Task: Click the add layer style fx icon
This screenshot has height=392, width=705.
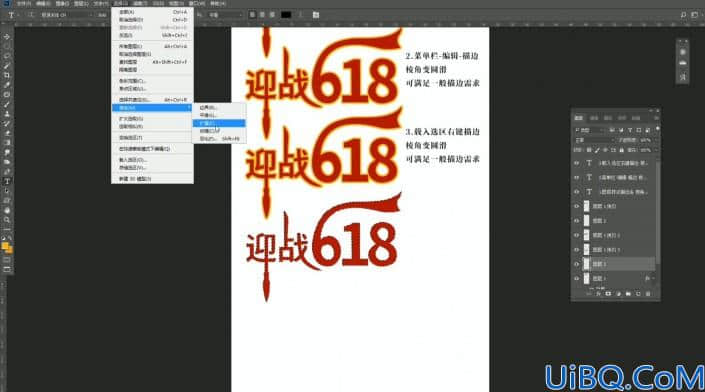Action: point(598,294)
